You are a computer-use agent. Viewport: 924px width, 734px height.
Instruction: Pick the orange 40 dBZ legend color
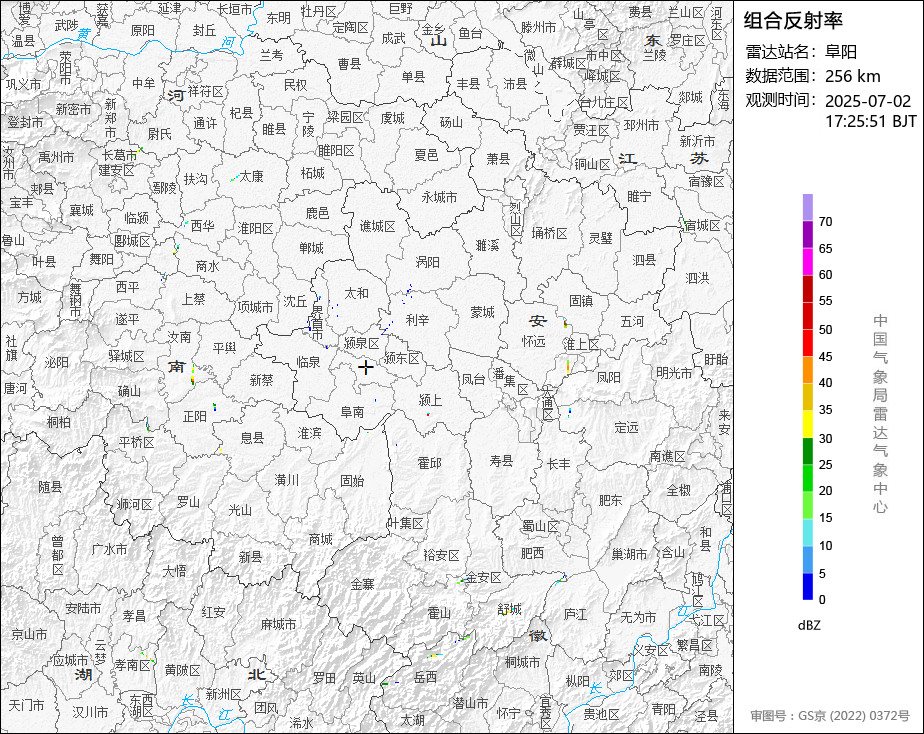click(x=808, y=370)
